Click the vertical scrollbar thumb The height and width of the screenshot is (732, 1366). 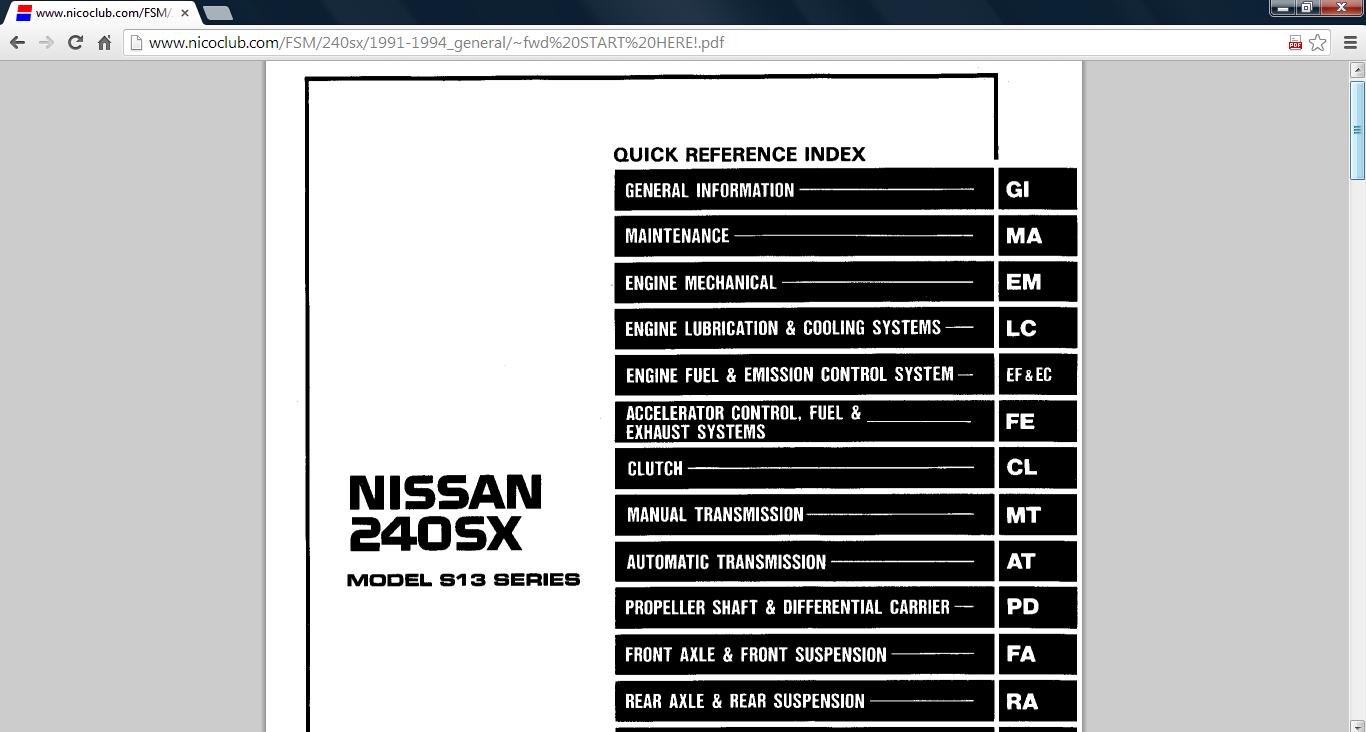pyautogui.click(x=1357, y=130)
